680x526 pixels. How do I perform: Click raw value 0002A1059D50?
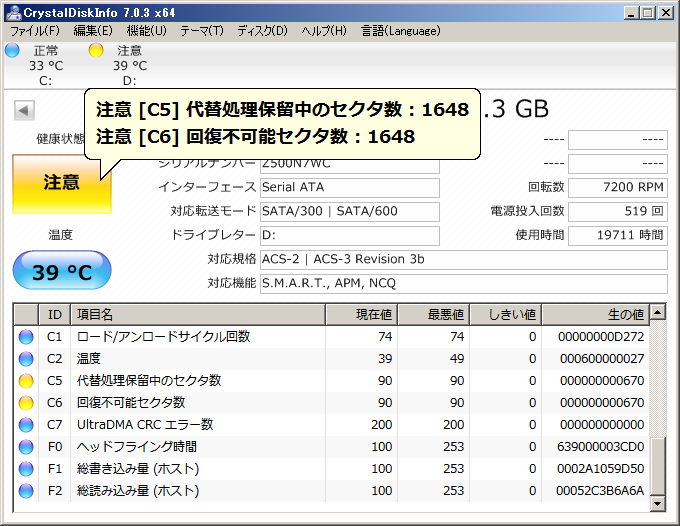600,469
